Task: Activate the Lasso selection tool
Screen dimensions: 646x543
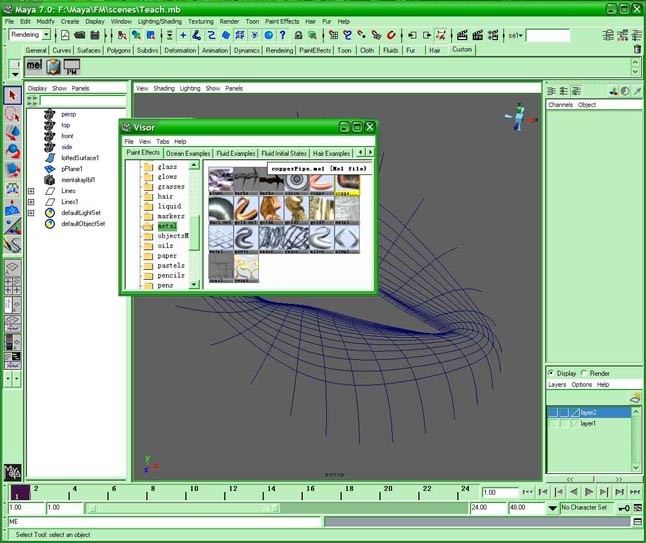Action: click(12, 114)
